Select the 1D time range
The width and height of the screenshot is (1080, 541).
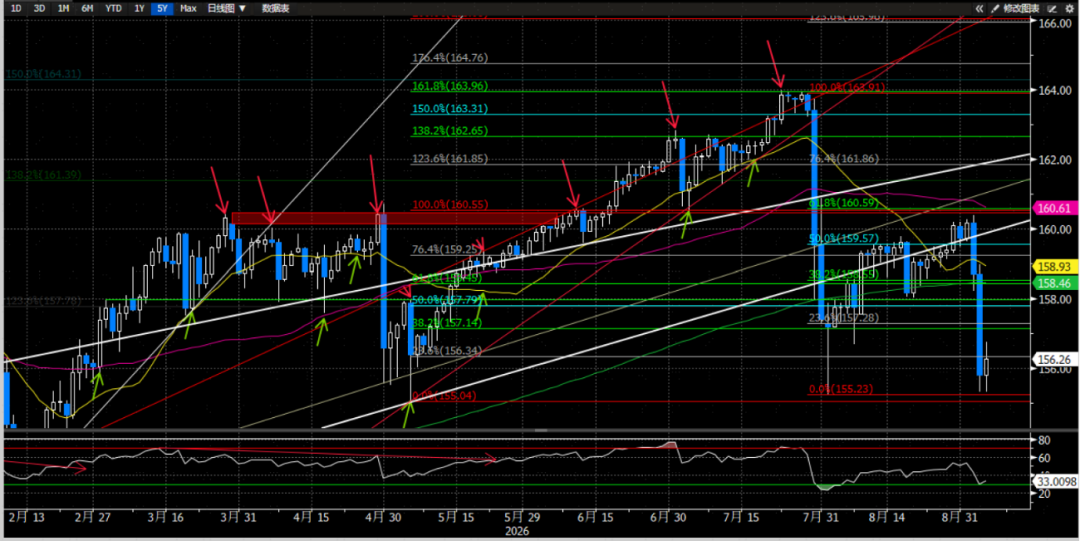coord(17,8)
